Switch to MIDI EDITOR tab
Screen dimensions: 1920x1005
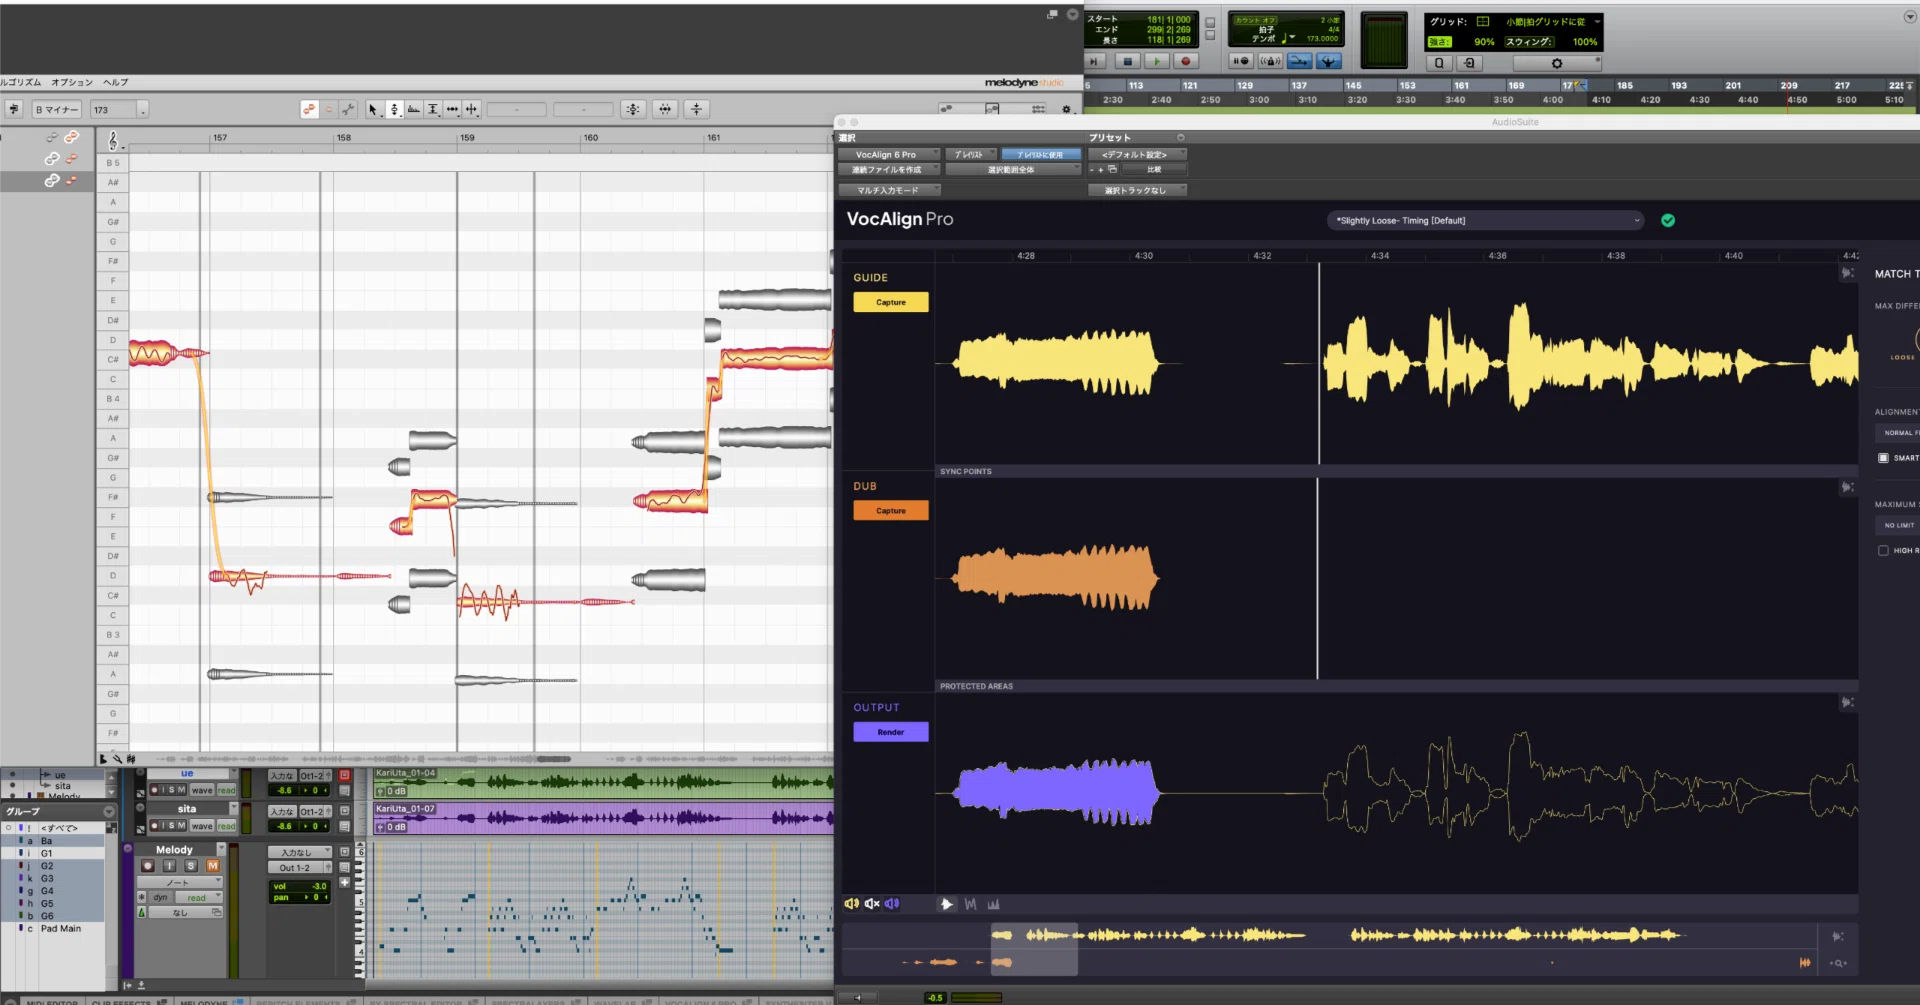[54, 1001]
